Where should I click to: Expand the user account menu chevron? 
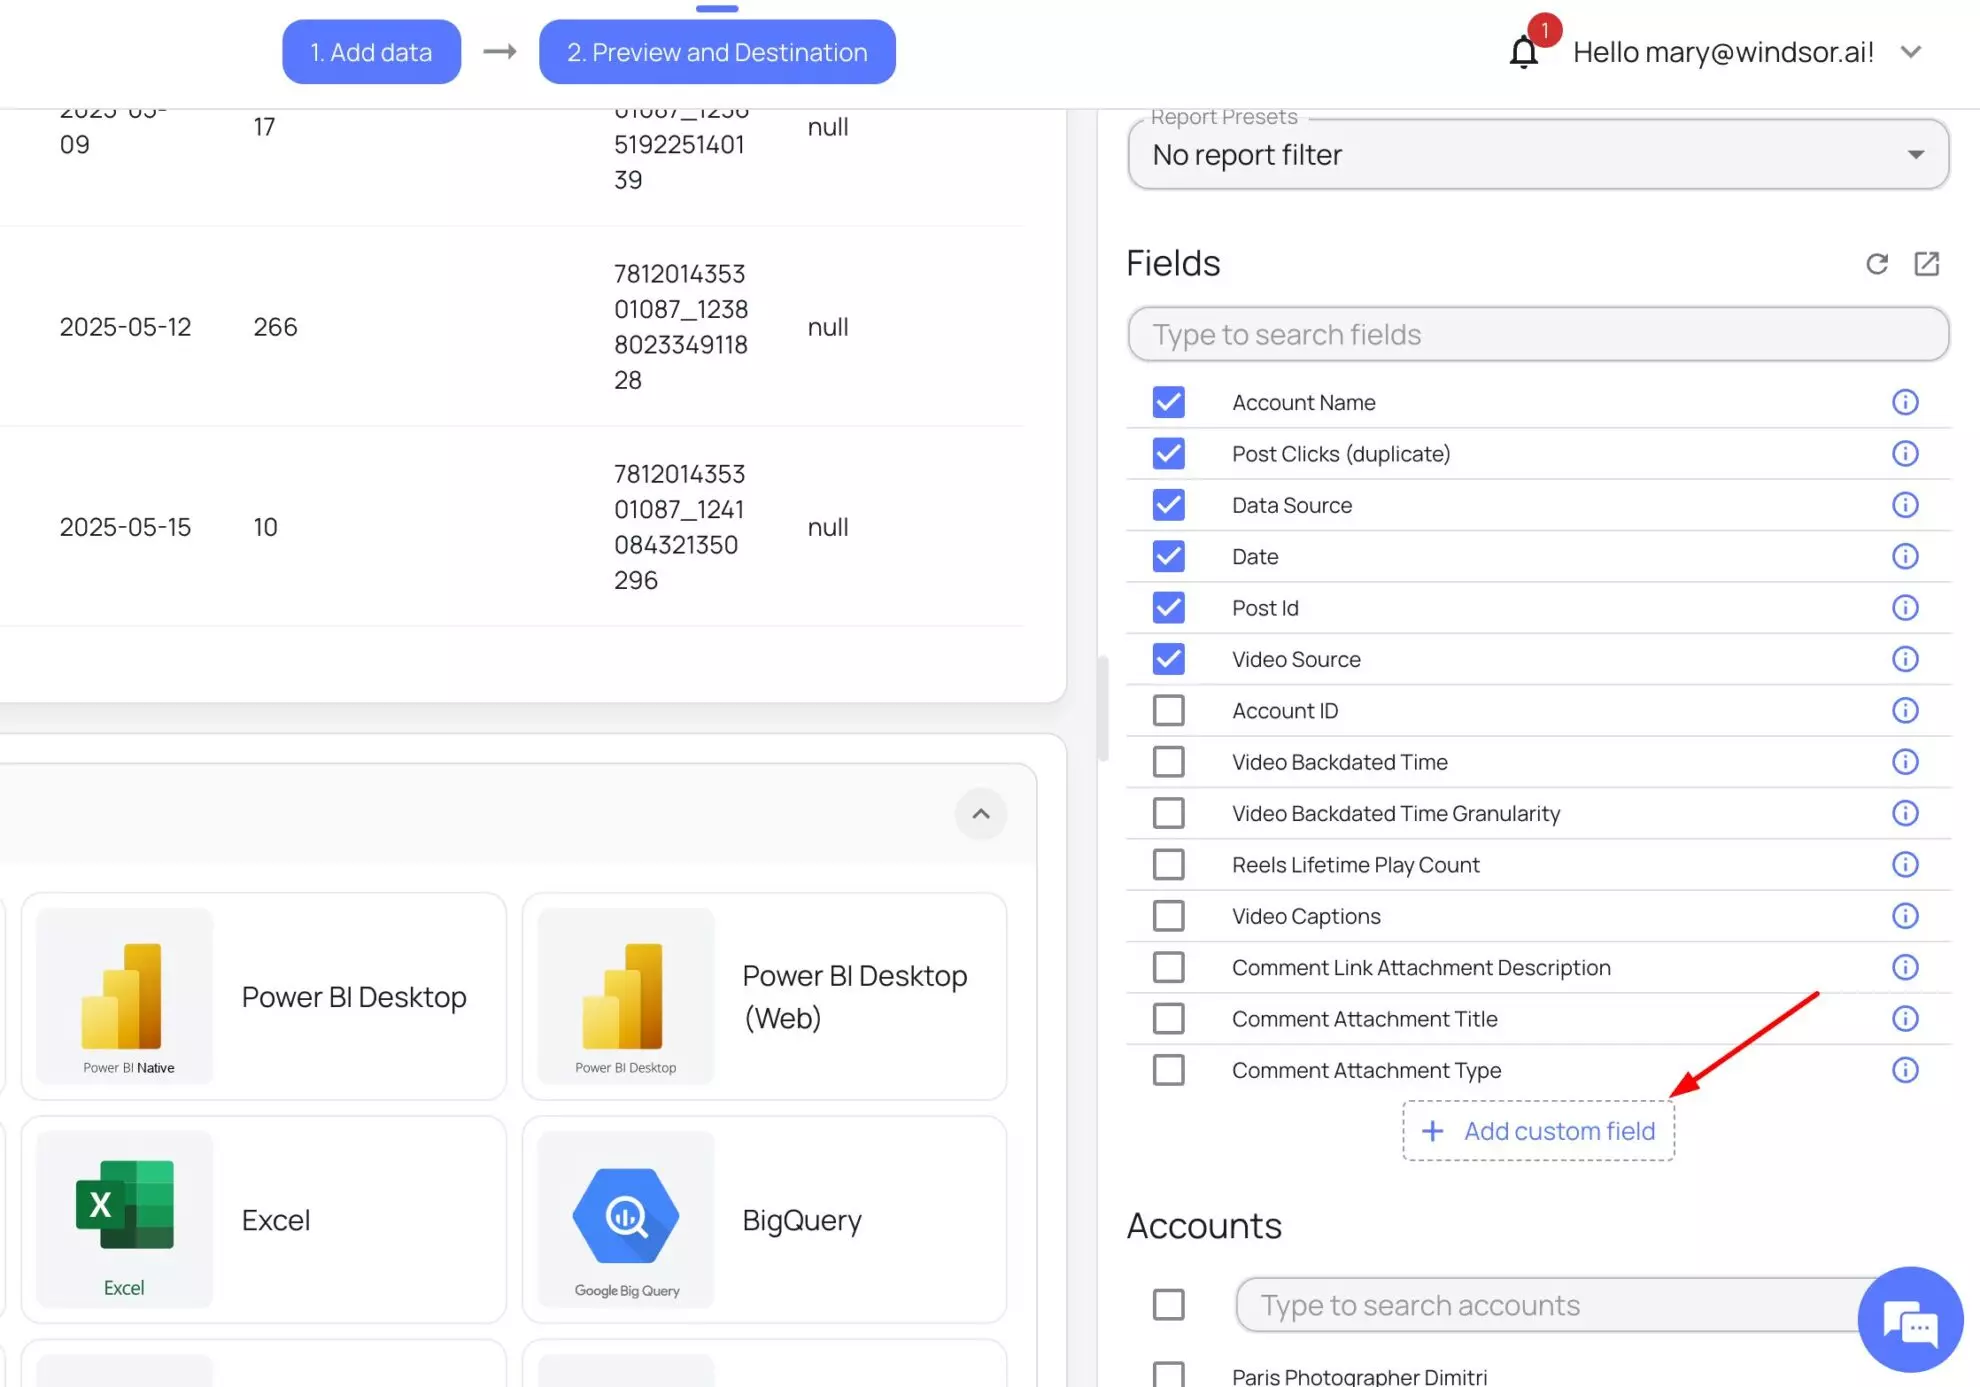(x=1911, y=52)
